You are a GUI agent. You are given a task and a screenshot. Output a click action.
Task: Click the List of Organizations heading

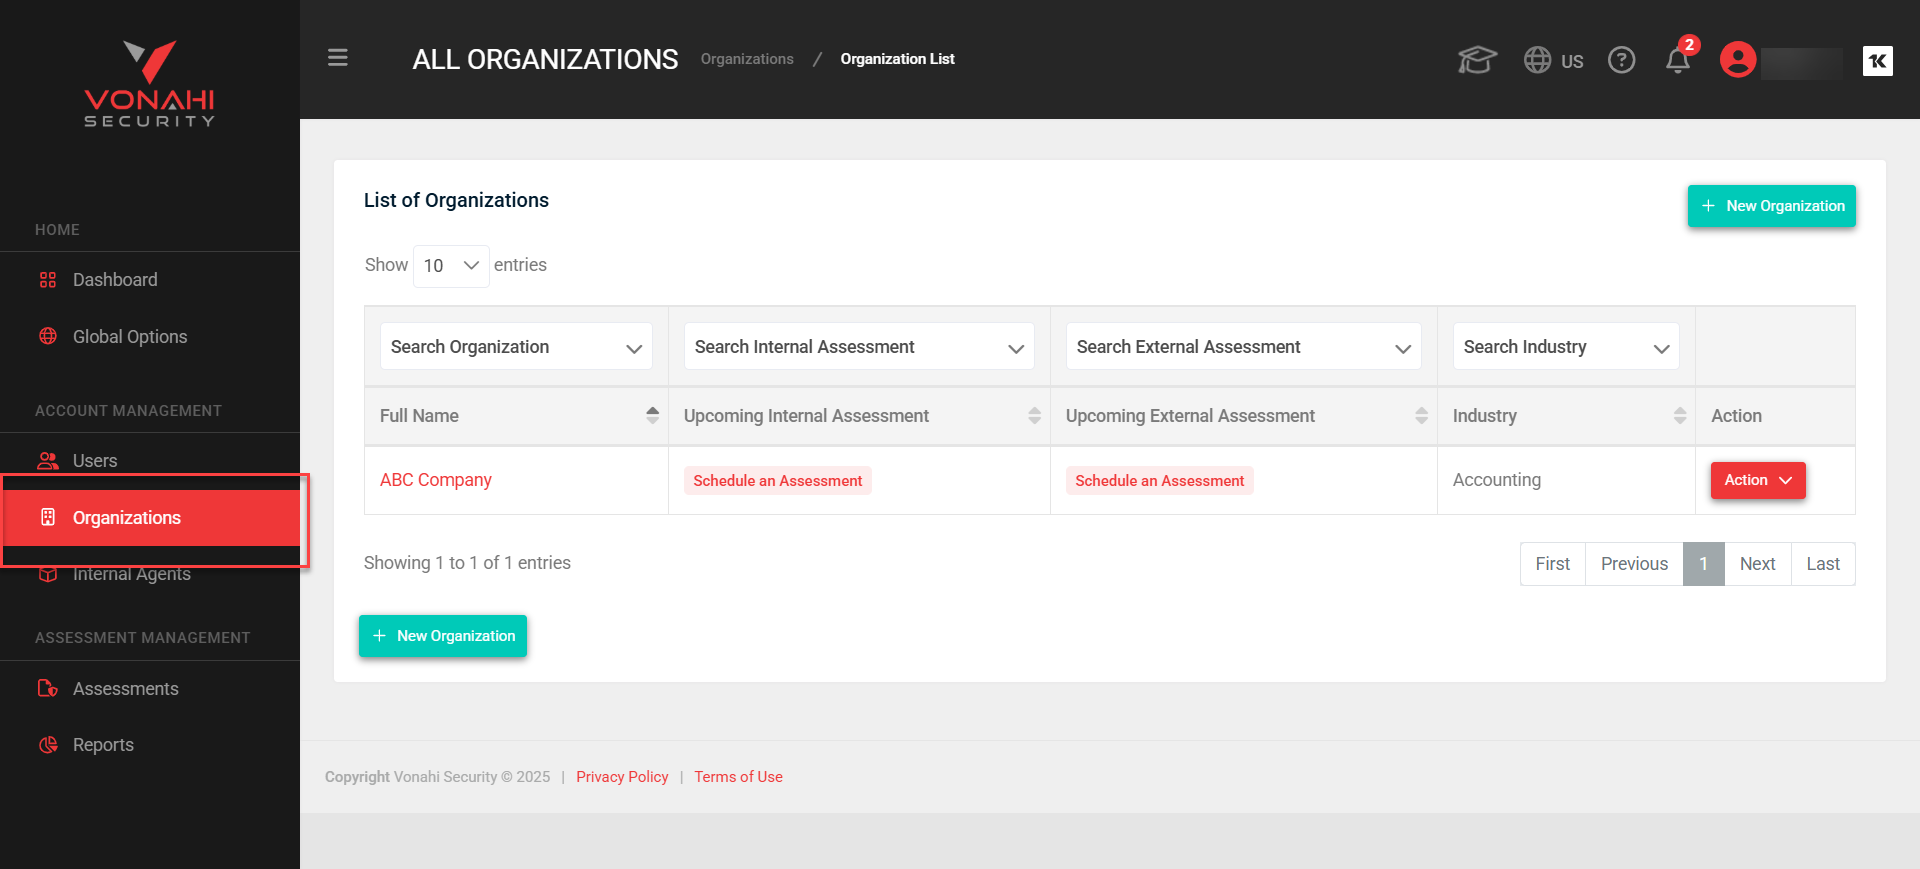(456, 200)
